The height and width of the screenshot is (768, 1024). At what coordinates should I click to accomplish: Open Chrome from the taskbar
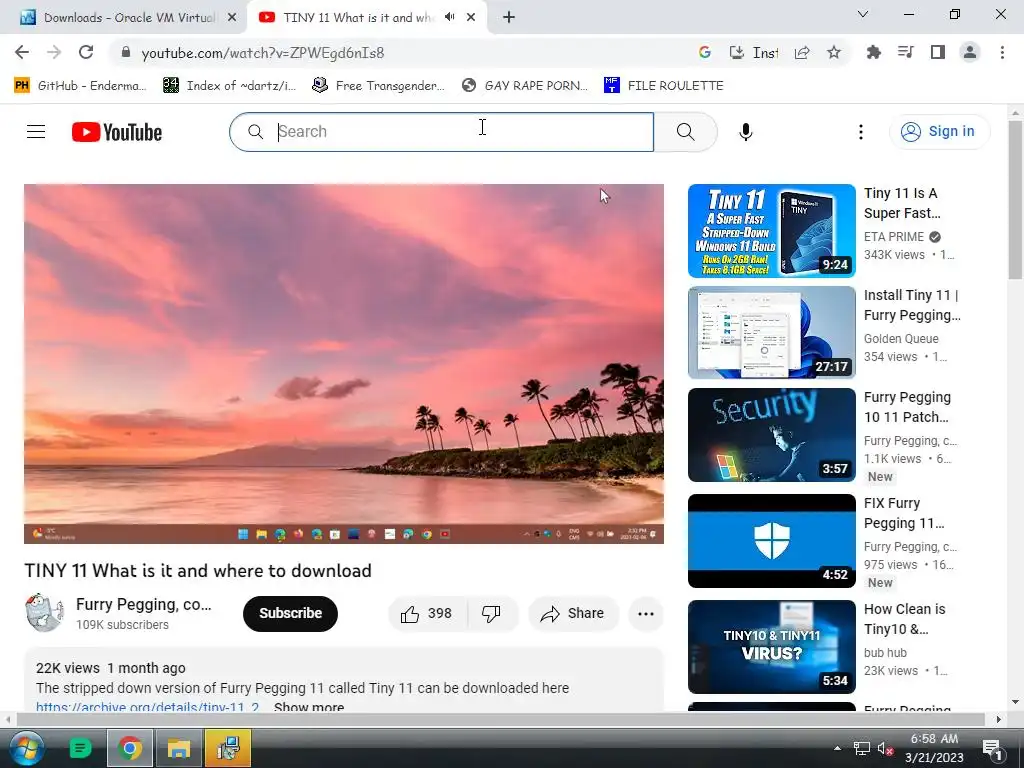129,748
